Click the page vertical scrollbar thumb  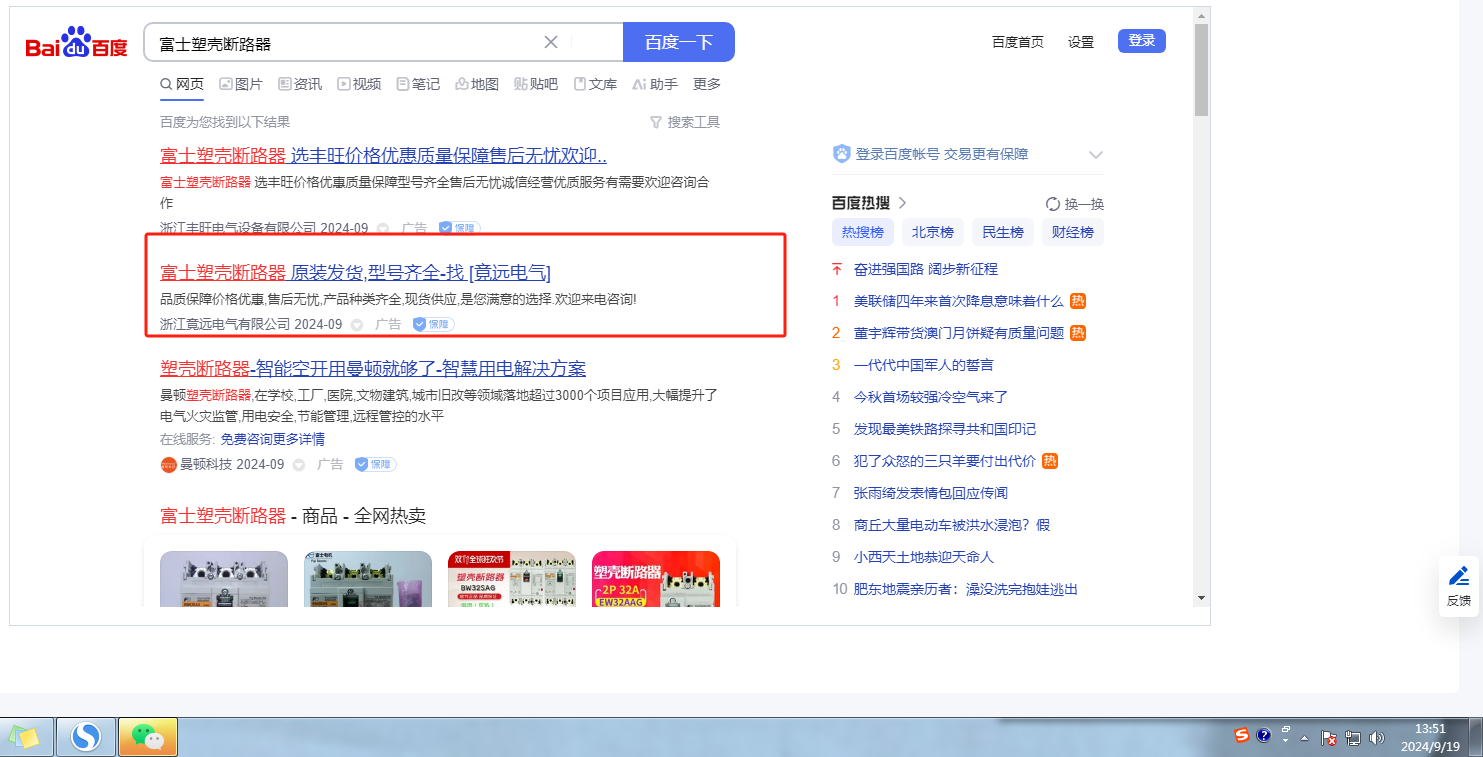pyautogui.click(x=1201, y=70)
